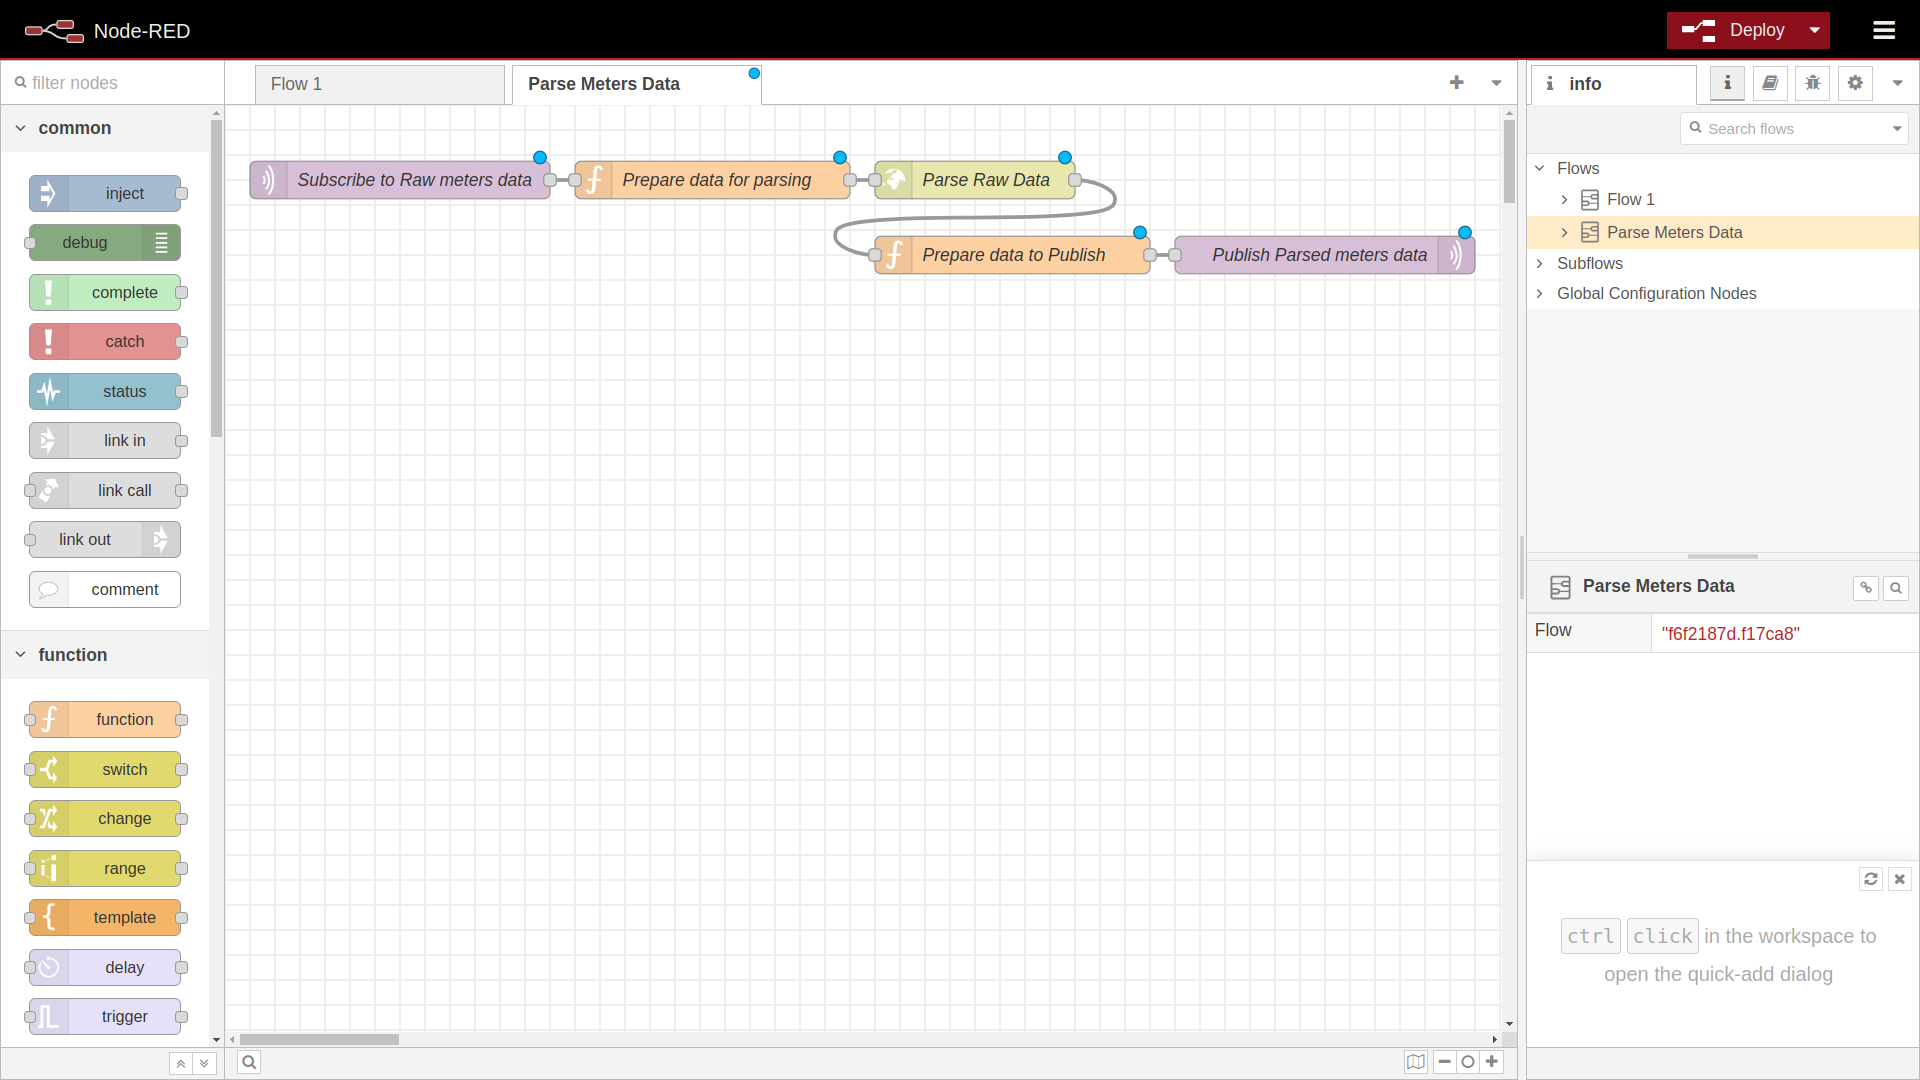
Task: Select the info sidebar tab icon
Action: click(x=1727, y=83)
